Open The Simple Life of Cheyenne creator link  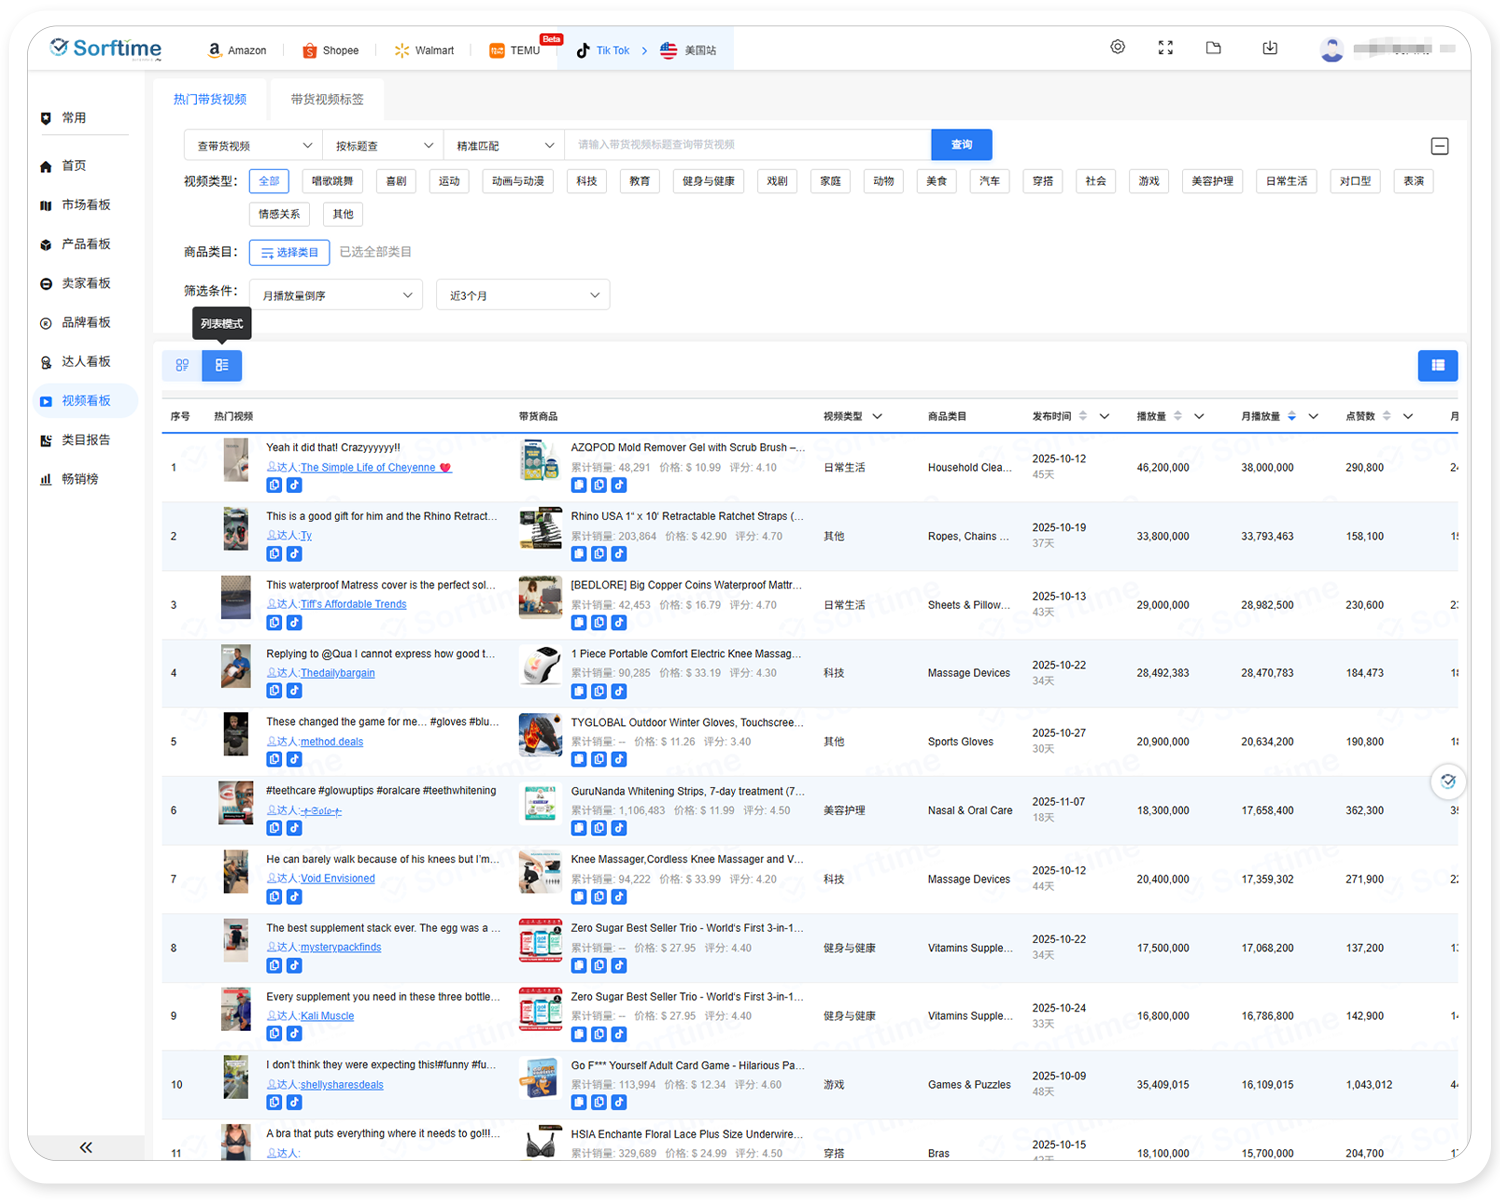point(368,468)
